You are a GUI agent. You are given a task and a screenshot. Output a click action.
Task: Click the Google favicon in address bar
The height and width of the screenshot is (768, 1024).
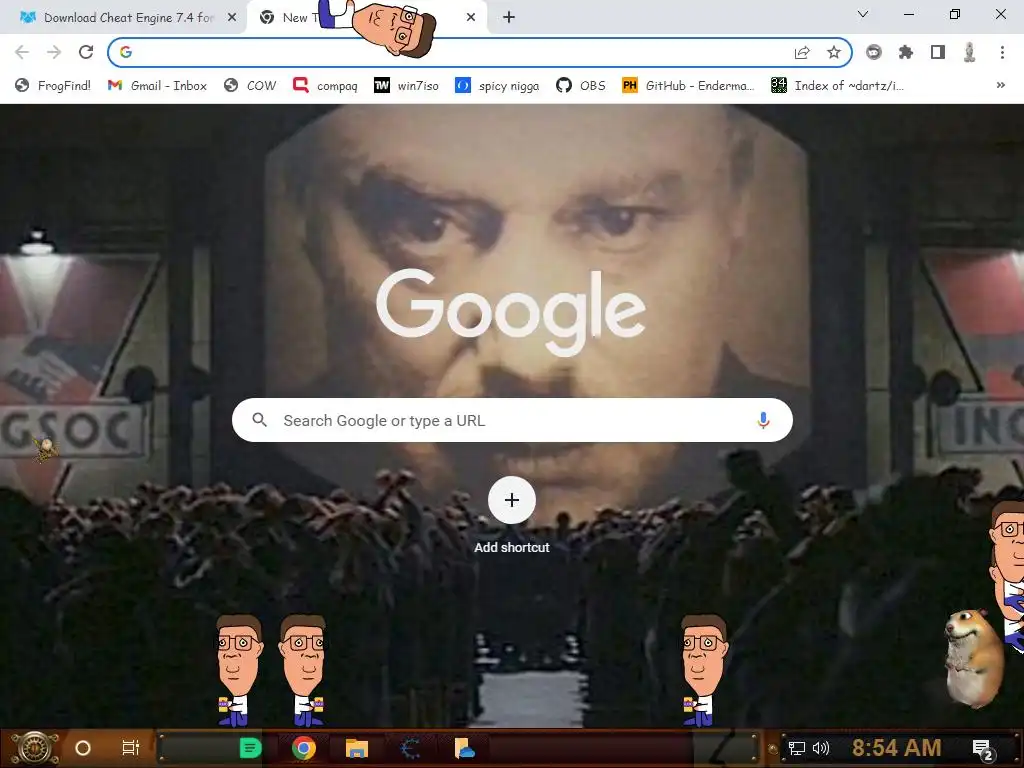tap(126, 52)
